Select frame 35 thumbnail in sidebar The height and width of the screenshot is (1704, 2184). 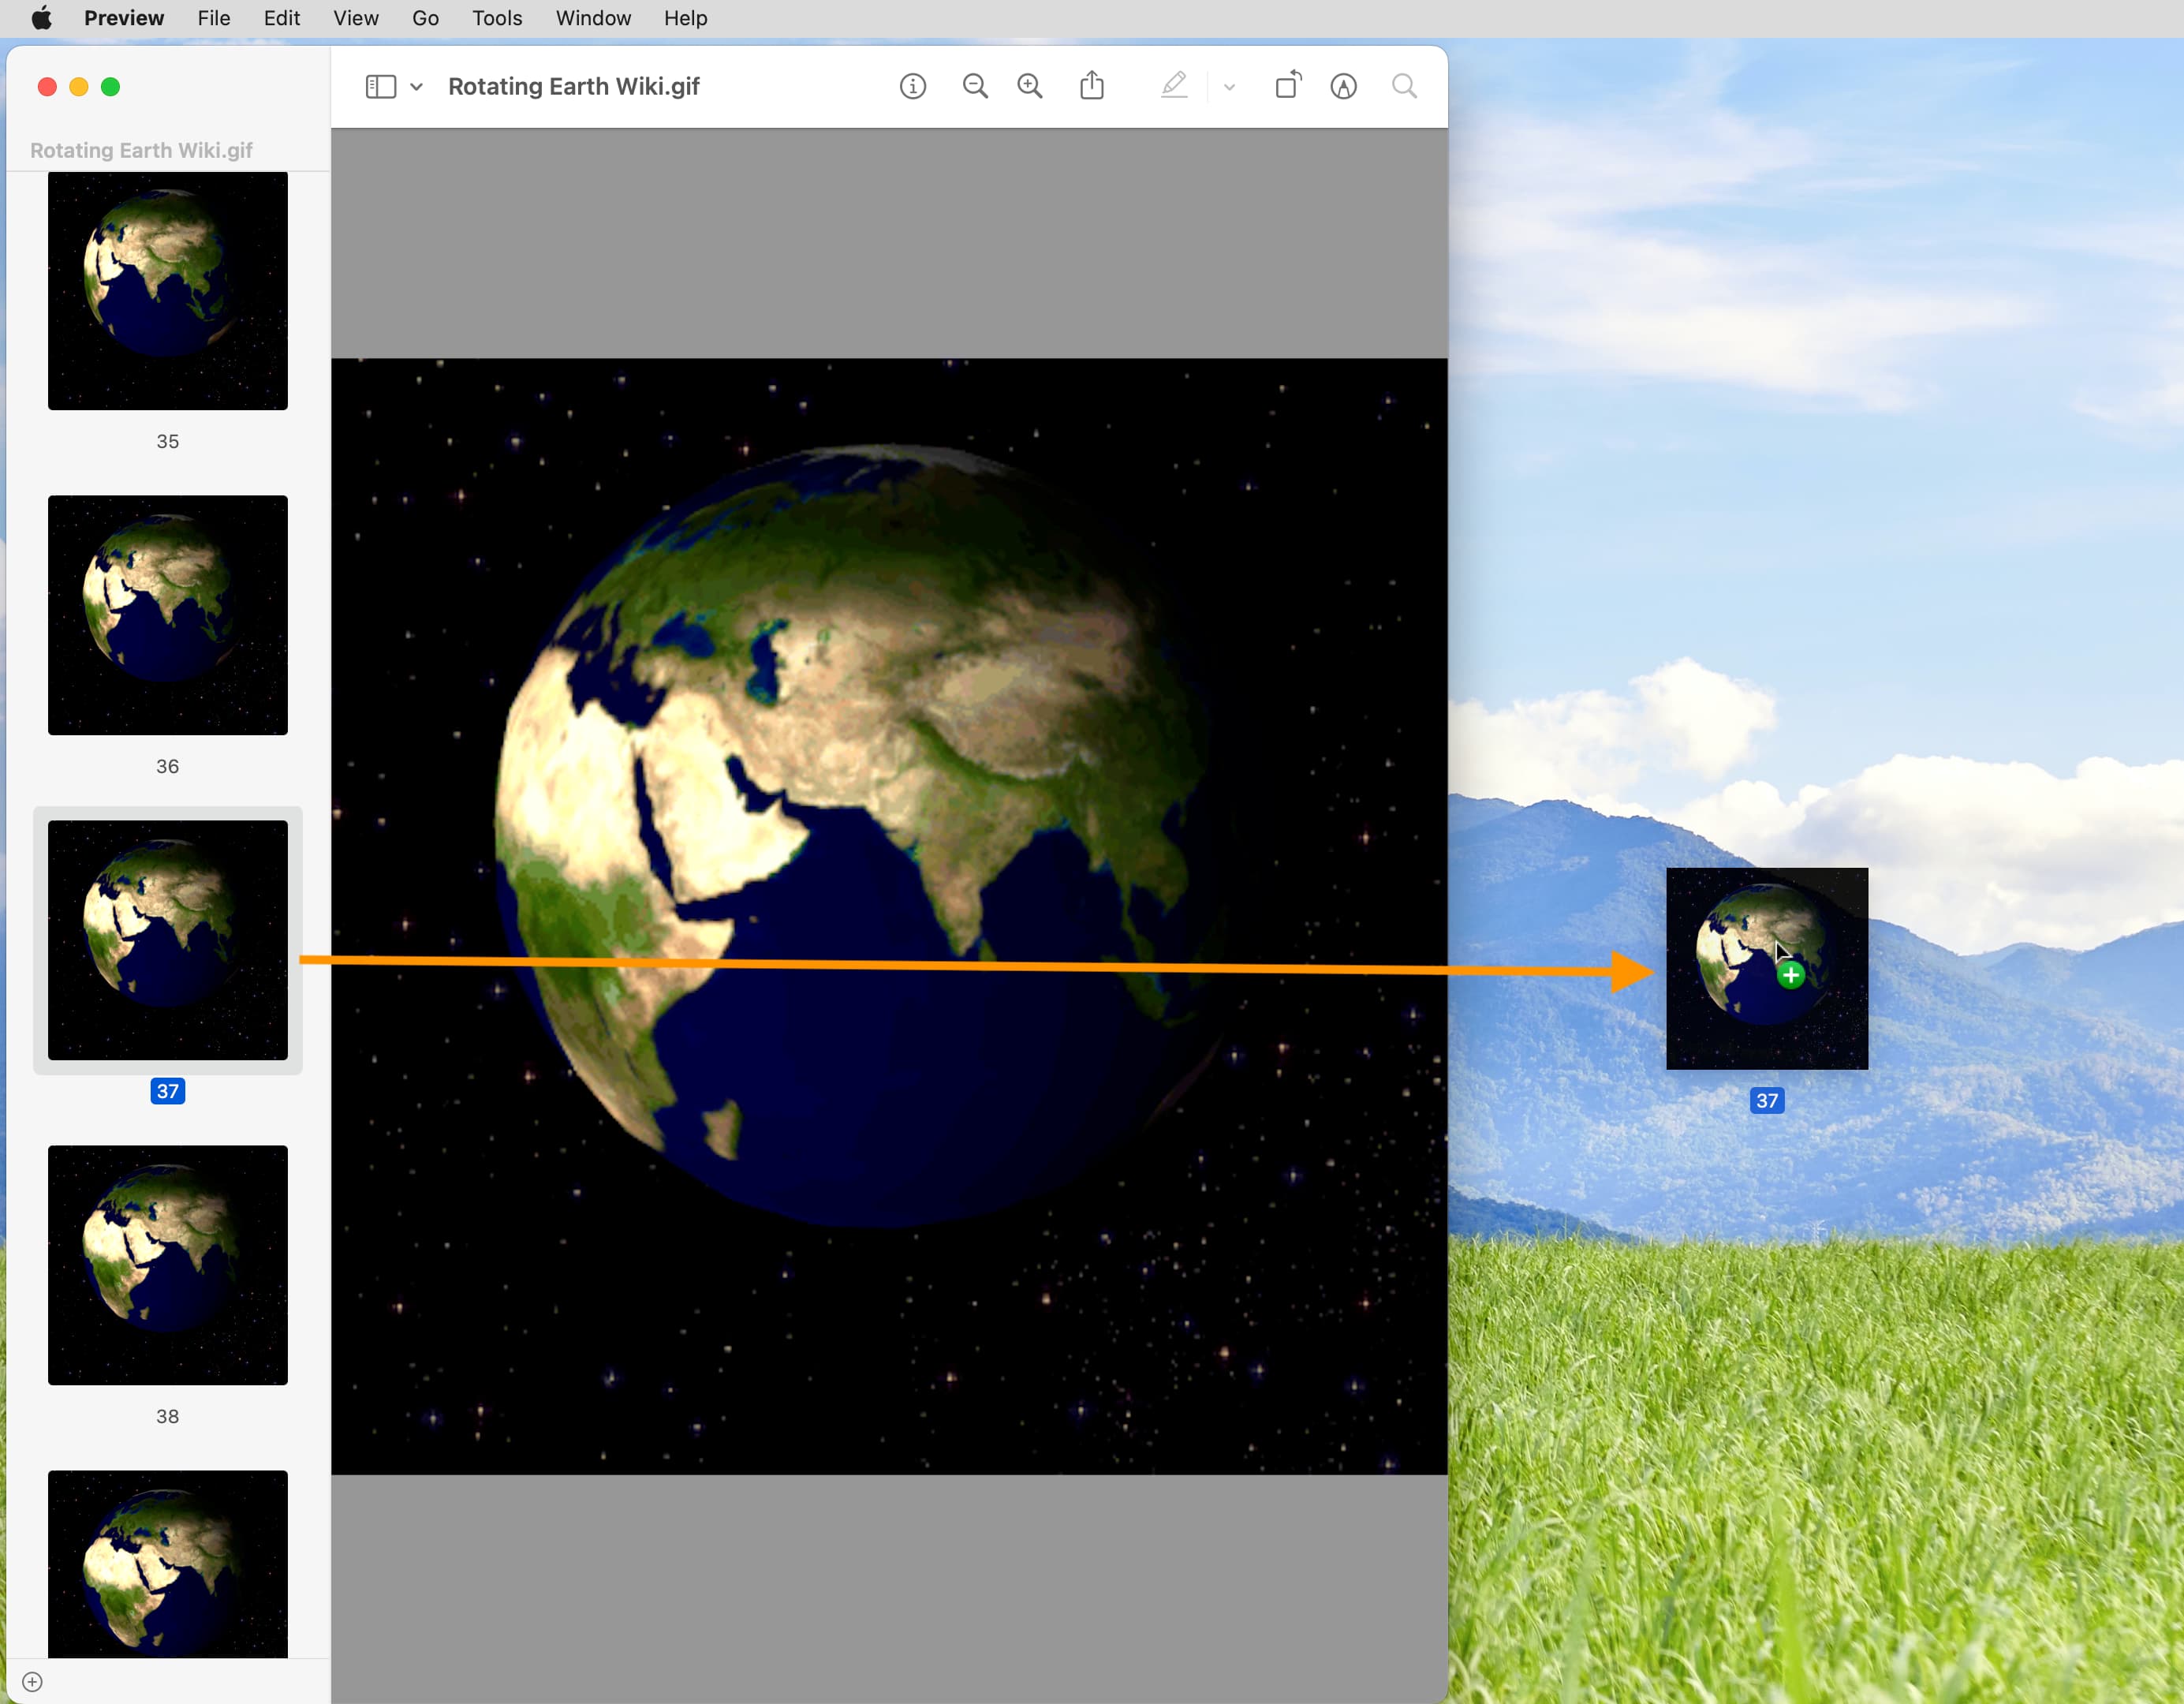168,291
